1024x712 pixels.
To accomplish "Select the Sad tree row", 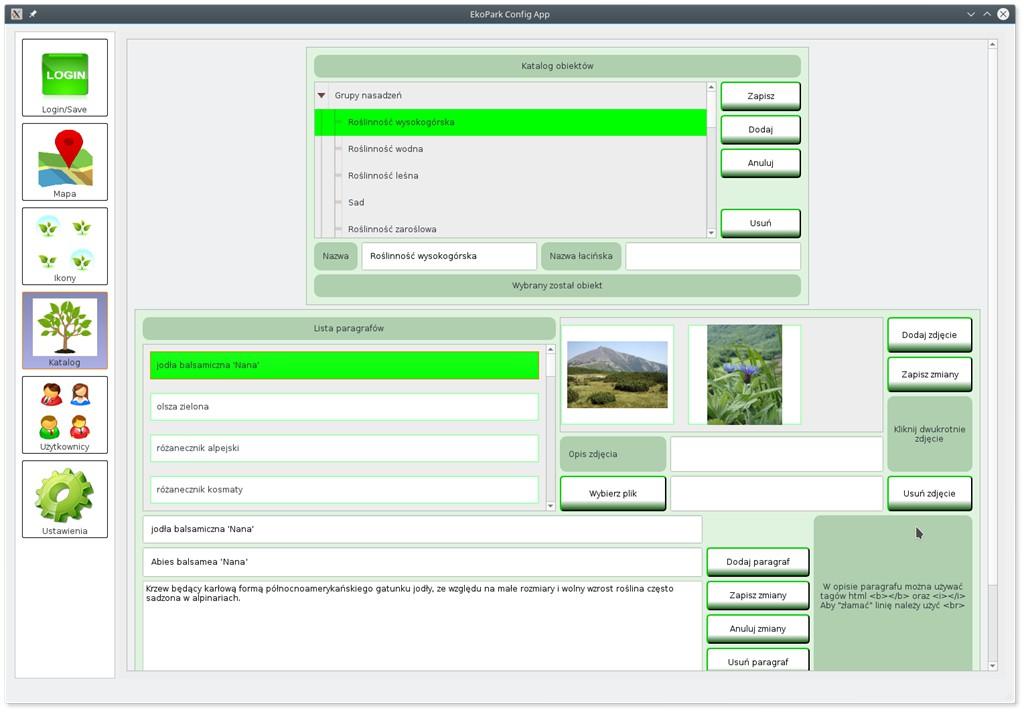I will point(510,202).
